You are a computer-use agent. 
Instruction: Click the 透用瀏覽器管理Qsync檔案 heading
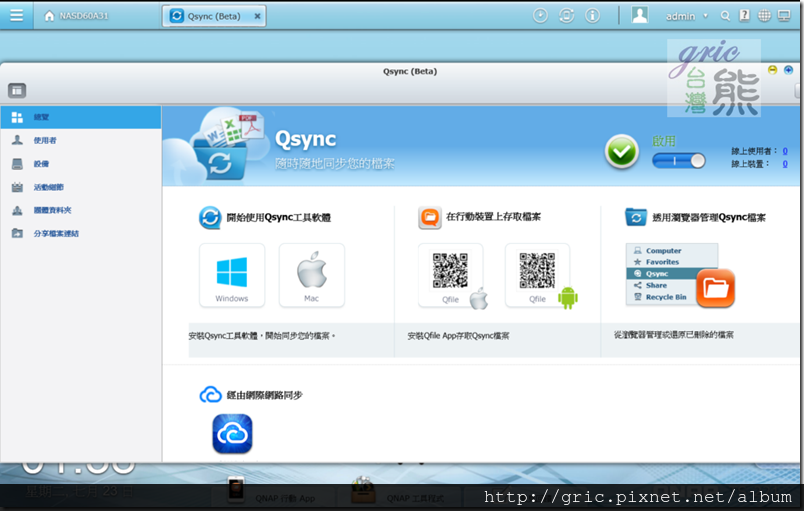[x=709, y=217]
